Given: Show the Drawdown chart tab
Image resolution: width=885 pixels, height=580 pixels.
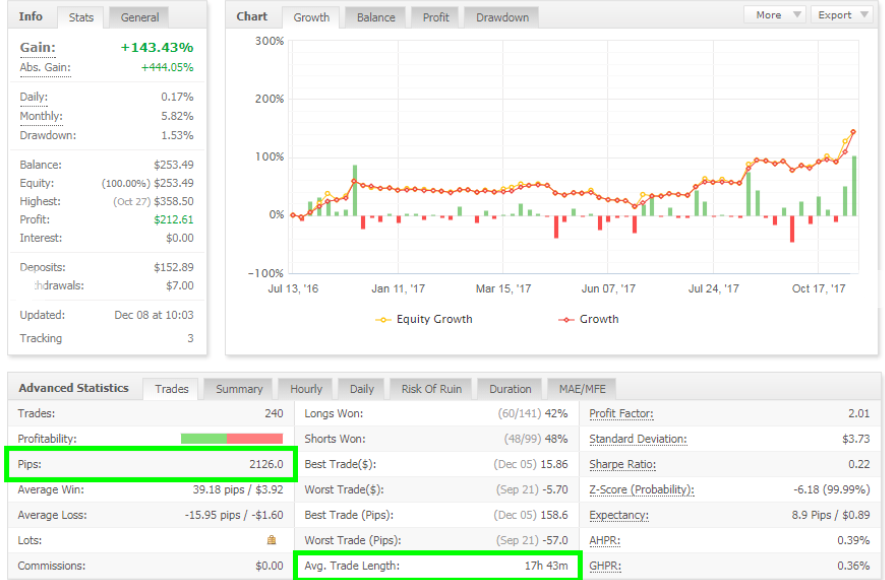Looking at the screenshot, I should [x=502, y=17].
